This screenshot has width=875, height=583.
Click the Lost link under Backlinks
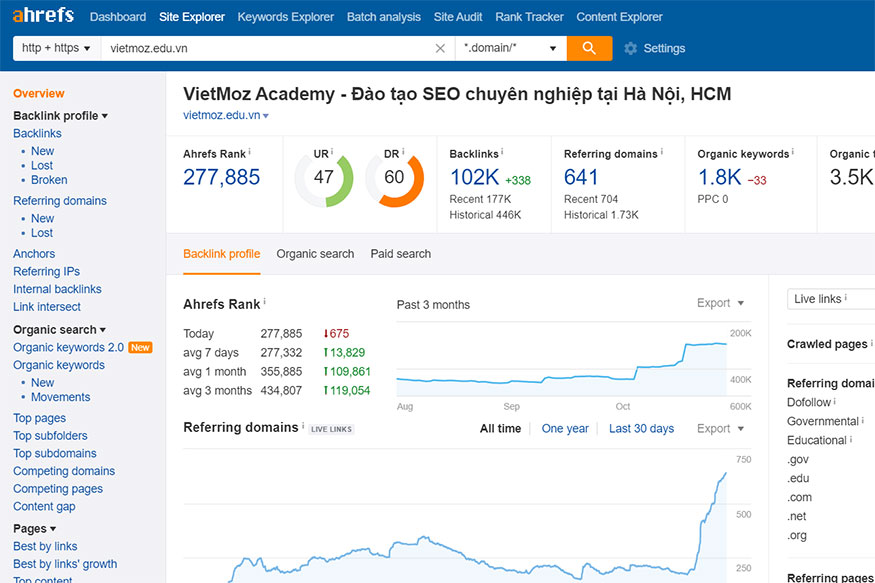tap(42, 166)
